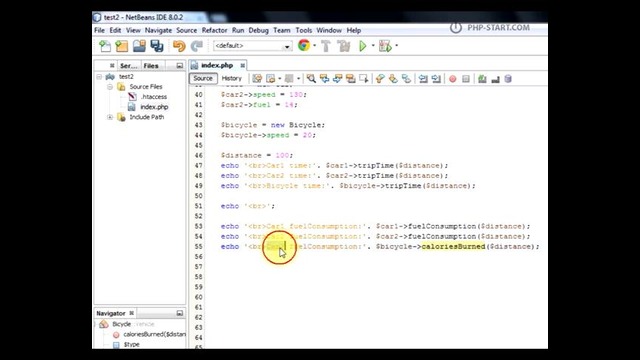The width and height of the screenshot is (640, 360).
Task: Click the Shift Line Right icon
Action: pos(436,79)
